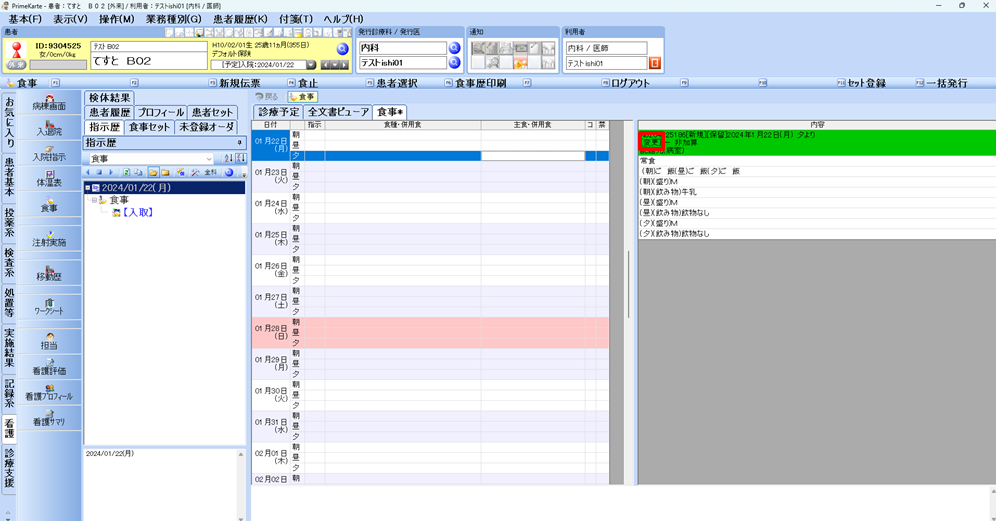This screenshot has width=997, height=521.
Task: Switch to the 未登録オーダ tab
Action: click(x=207, y=127)
